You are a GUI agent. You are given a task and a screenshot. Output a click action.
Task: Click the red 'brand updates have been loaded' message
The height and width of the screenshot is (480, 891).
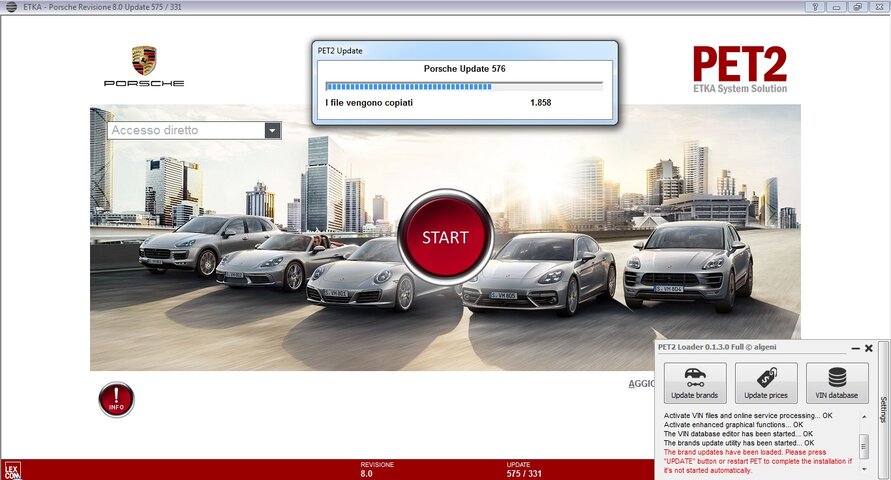point(757,461)
